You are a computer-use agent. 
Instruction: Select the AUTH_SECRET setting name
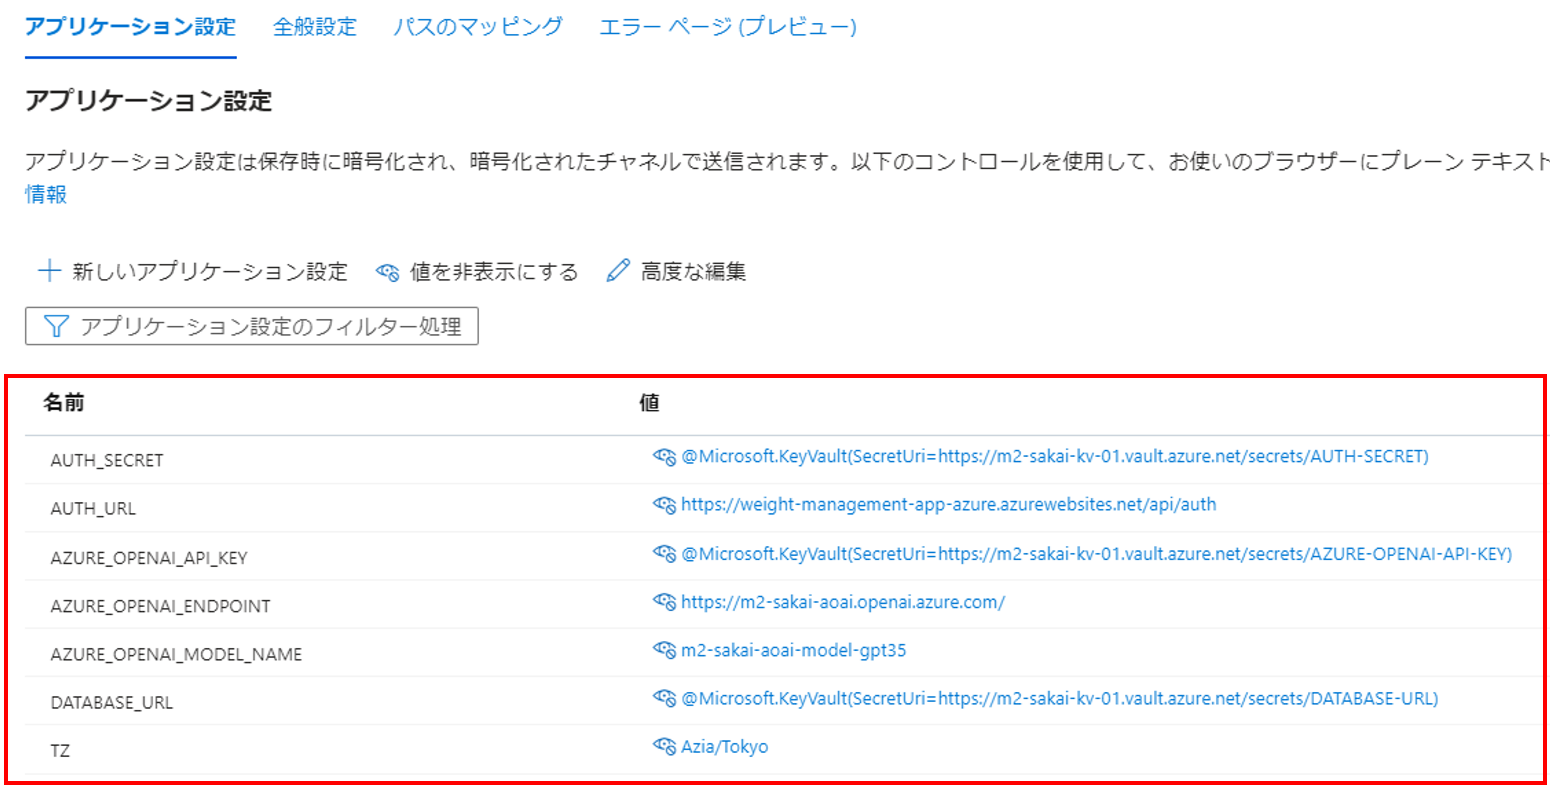coord(107,461)
